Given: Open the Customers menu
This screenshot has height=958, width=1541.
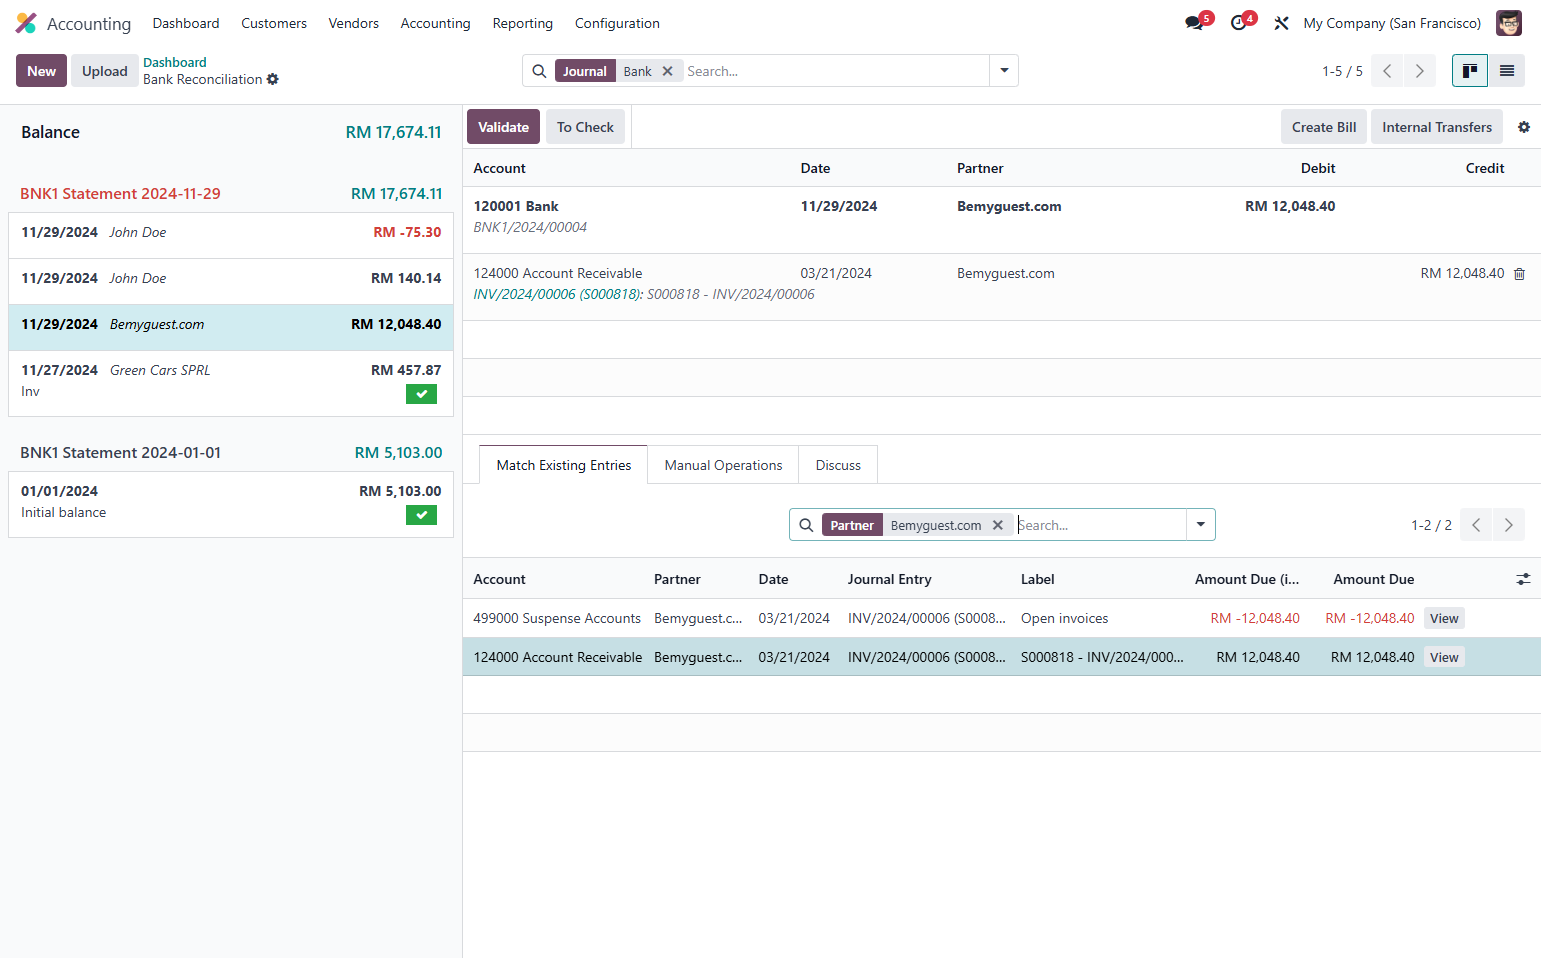Looking at the screenshot, I should point(274,23).
